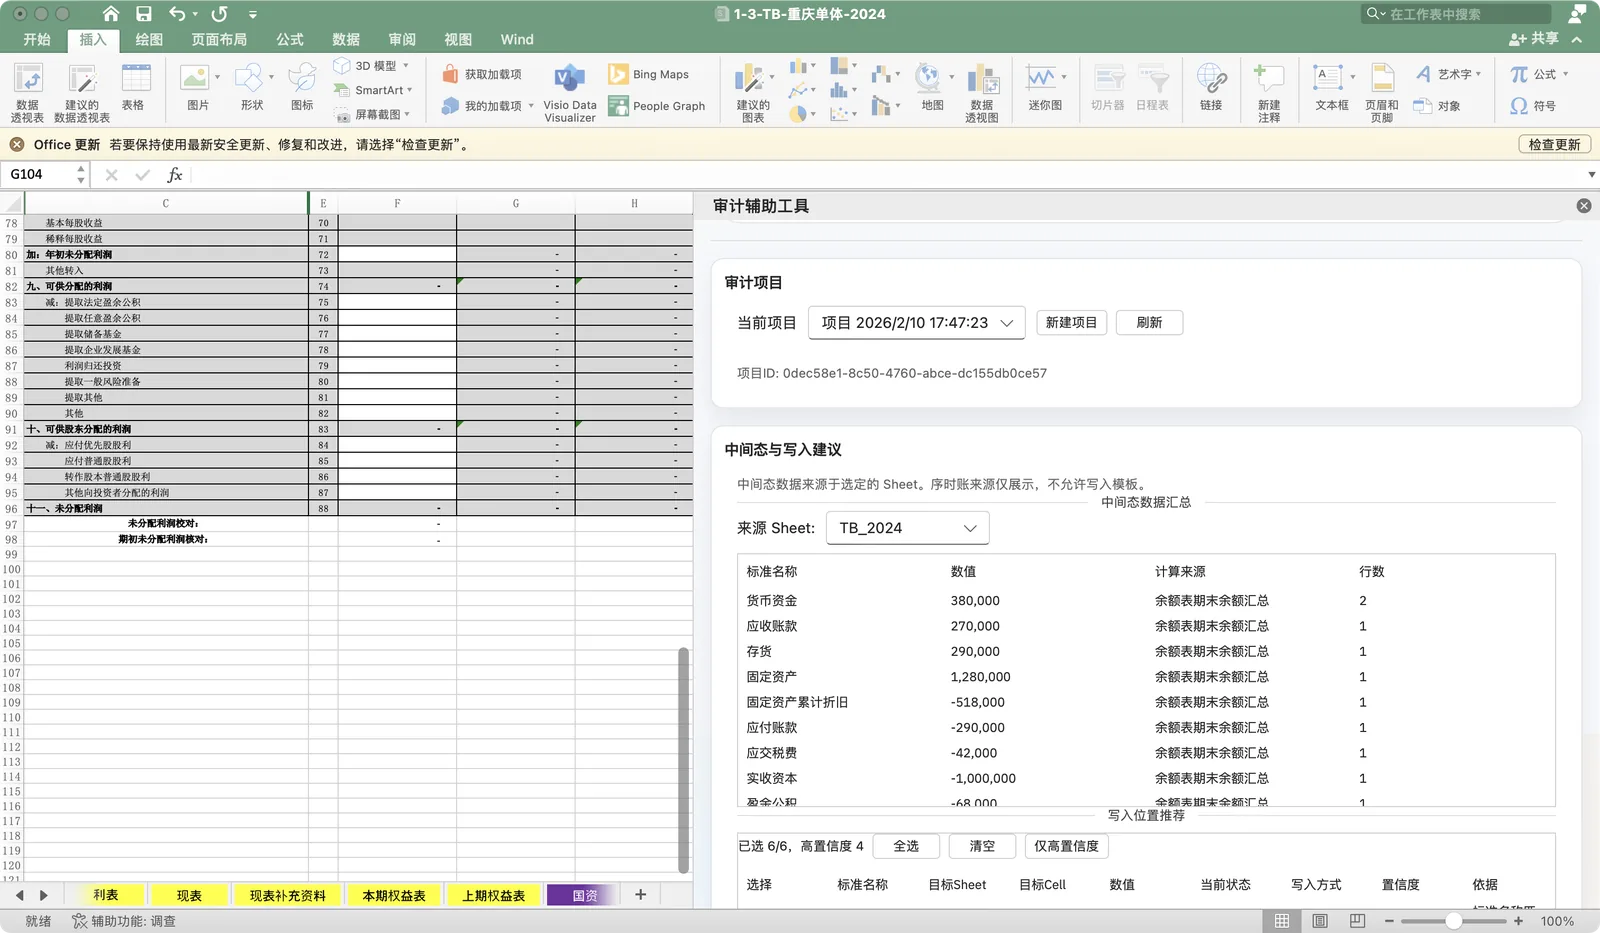Click the home icon in title bar
This screenshot has width=1600, height=933.
pyautogui.click(x=111, y=14)
